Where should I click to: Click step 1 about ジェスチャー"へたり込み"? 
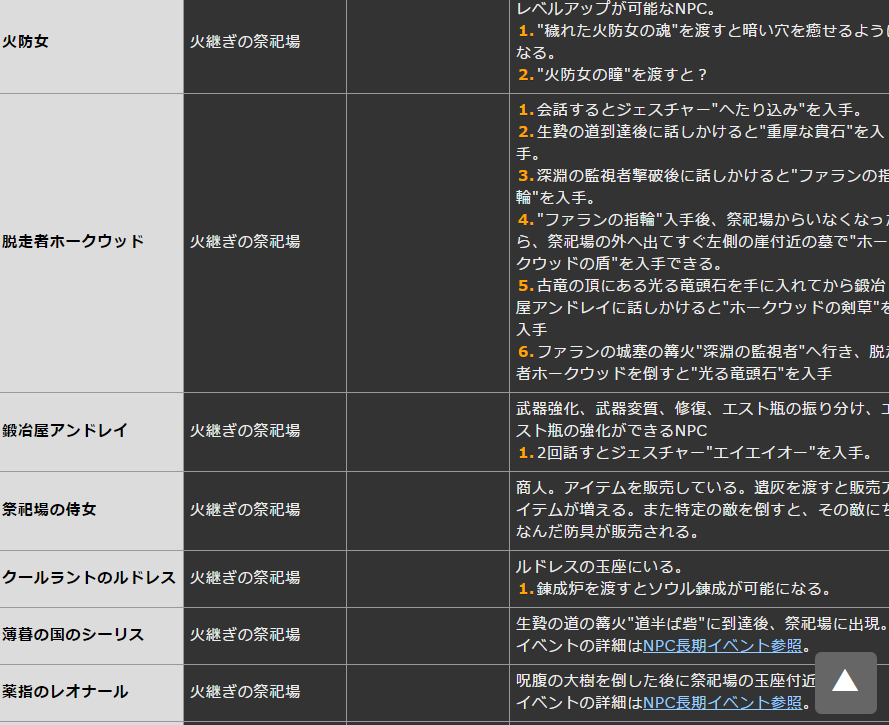pyautogui.click(x=691, y=110)
